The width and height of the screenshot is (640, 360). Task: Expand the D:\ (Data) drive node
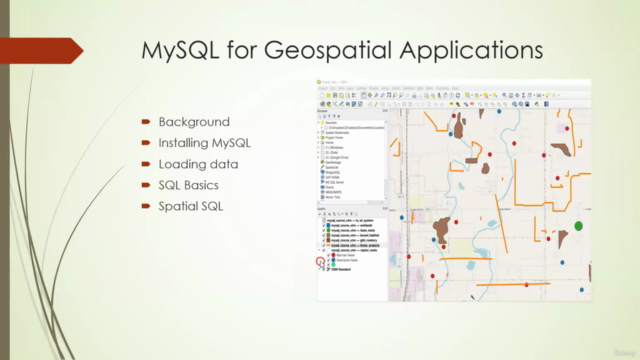coord(319,152)
